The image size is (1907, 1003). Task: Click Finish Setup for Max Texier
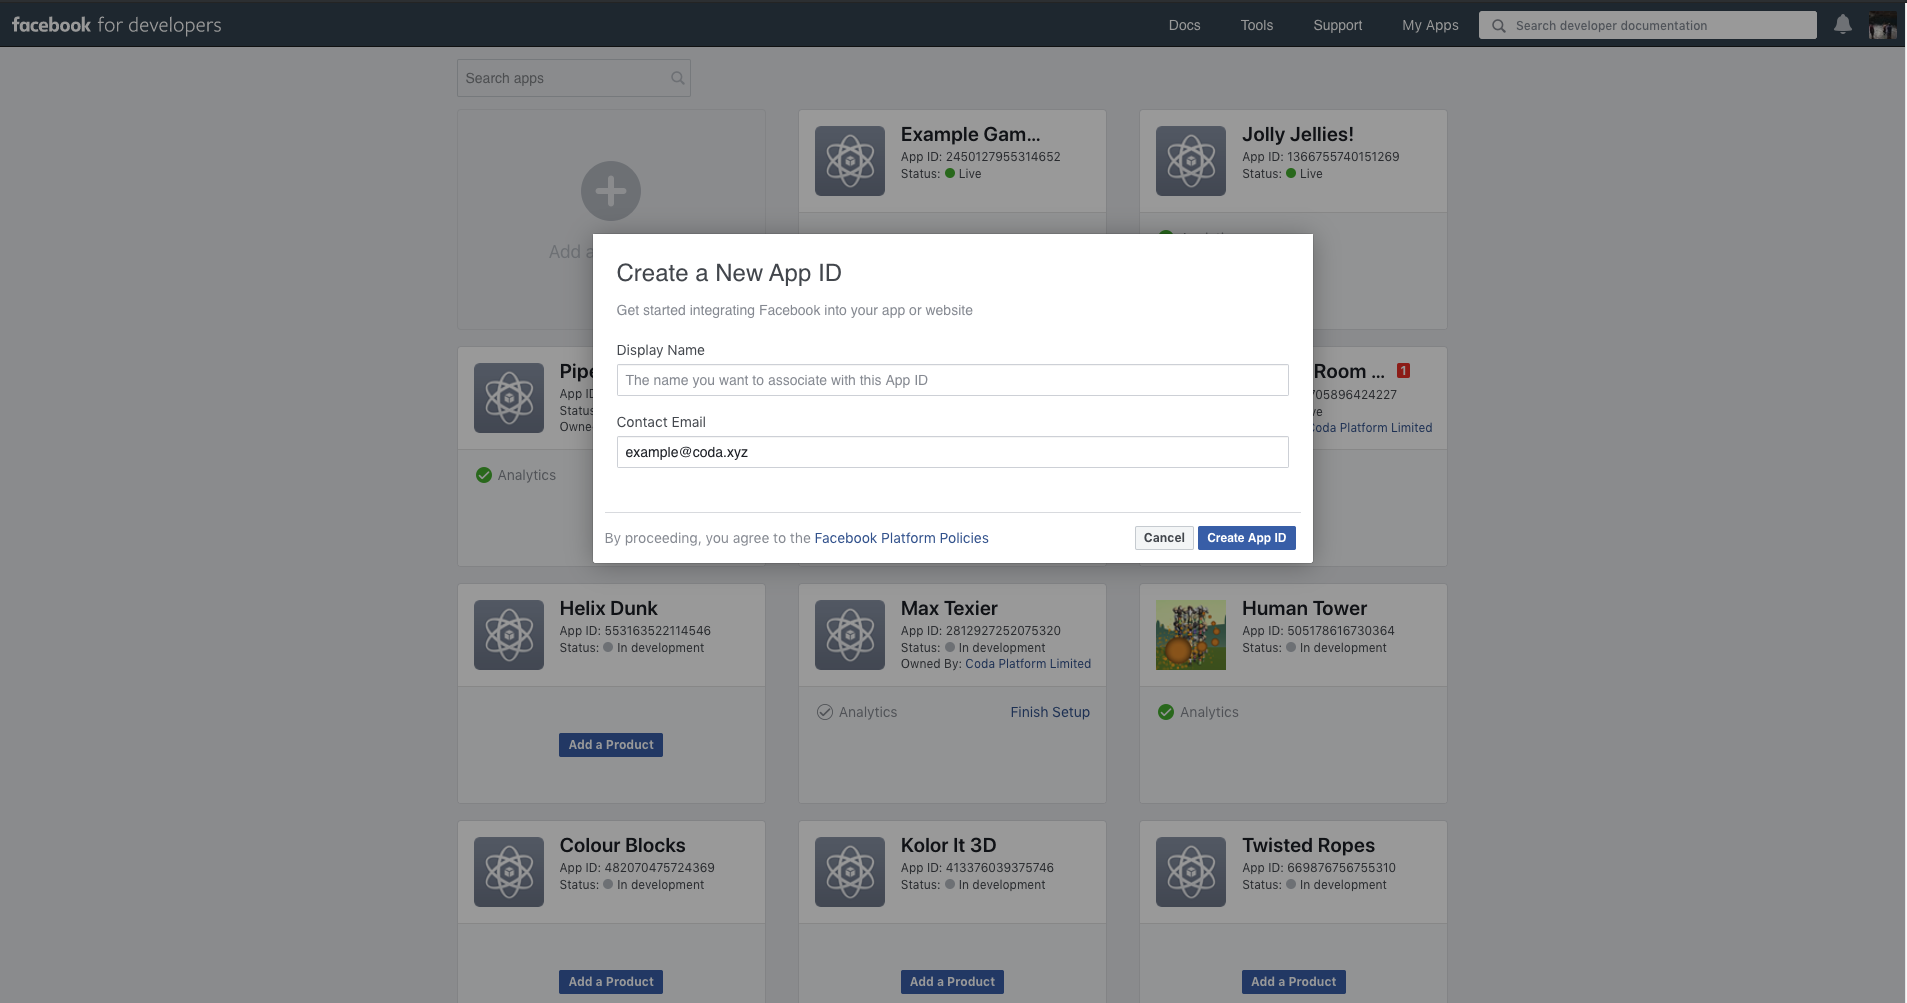pos(1050,712)
